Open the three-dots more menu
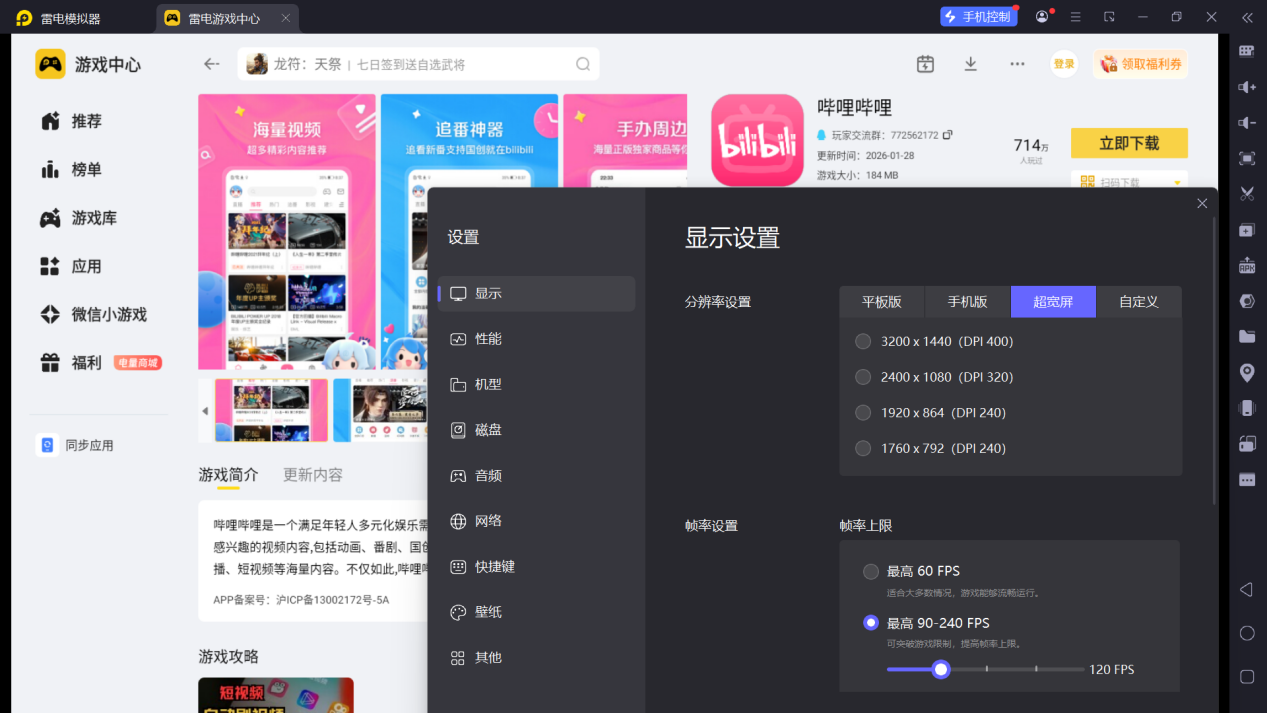 1017,64
